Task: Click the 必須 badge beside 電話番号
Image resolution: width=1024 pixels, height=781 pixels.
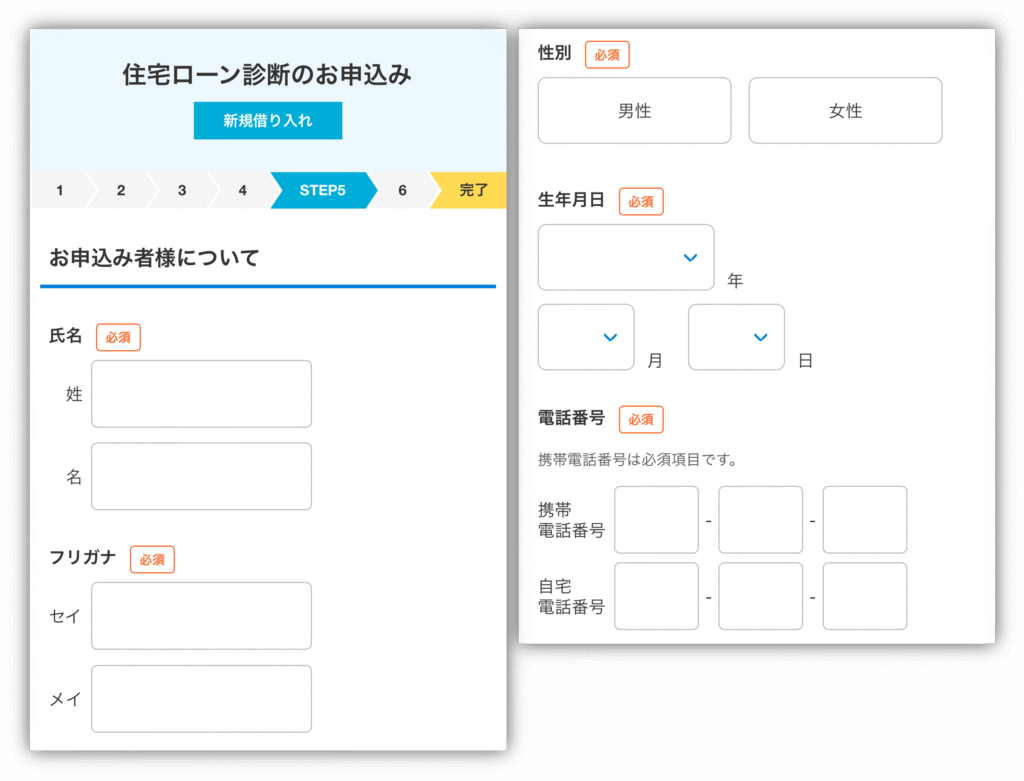Action: click(x=641, y=419)
